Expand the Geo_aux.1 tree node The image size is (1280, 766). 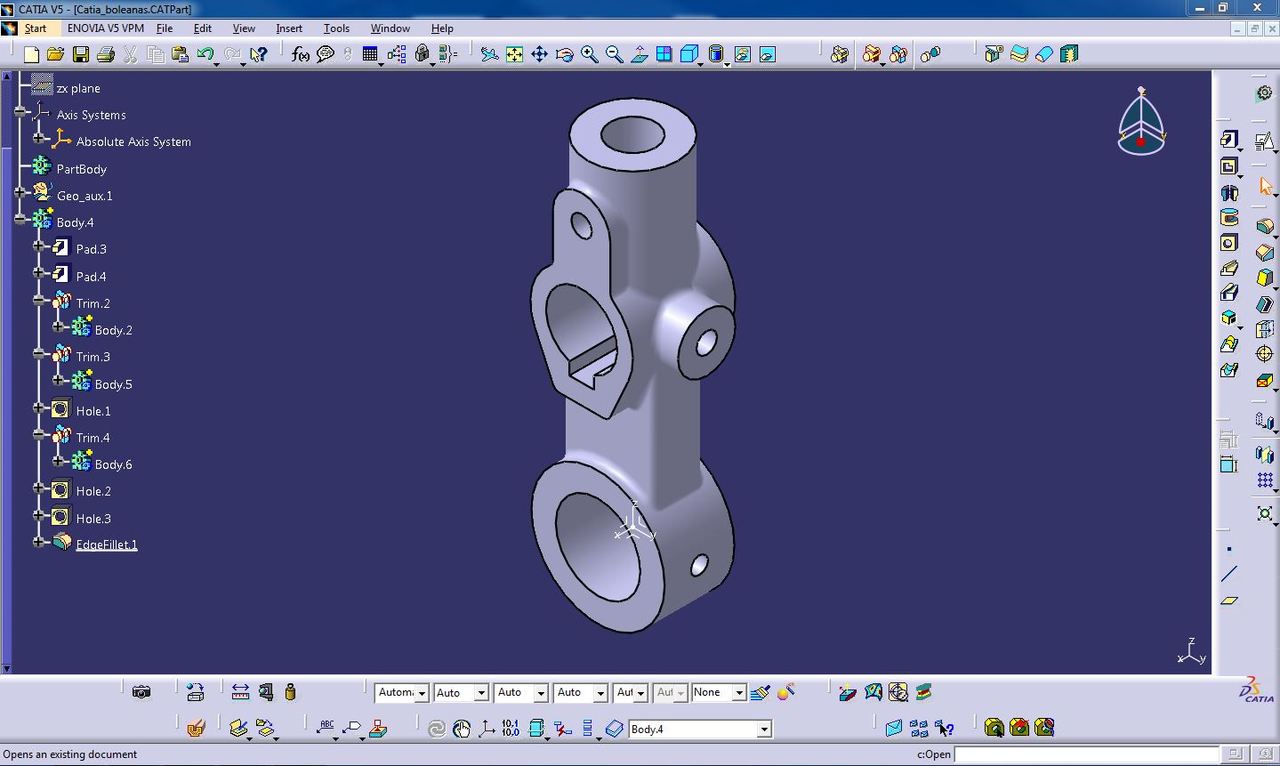click(x=20, y=192)
